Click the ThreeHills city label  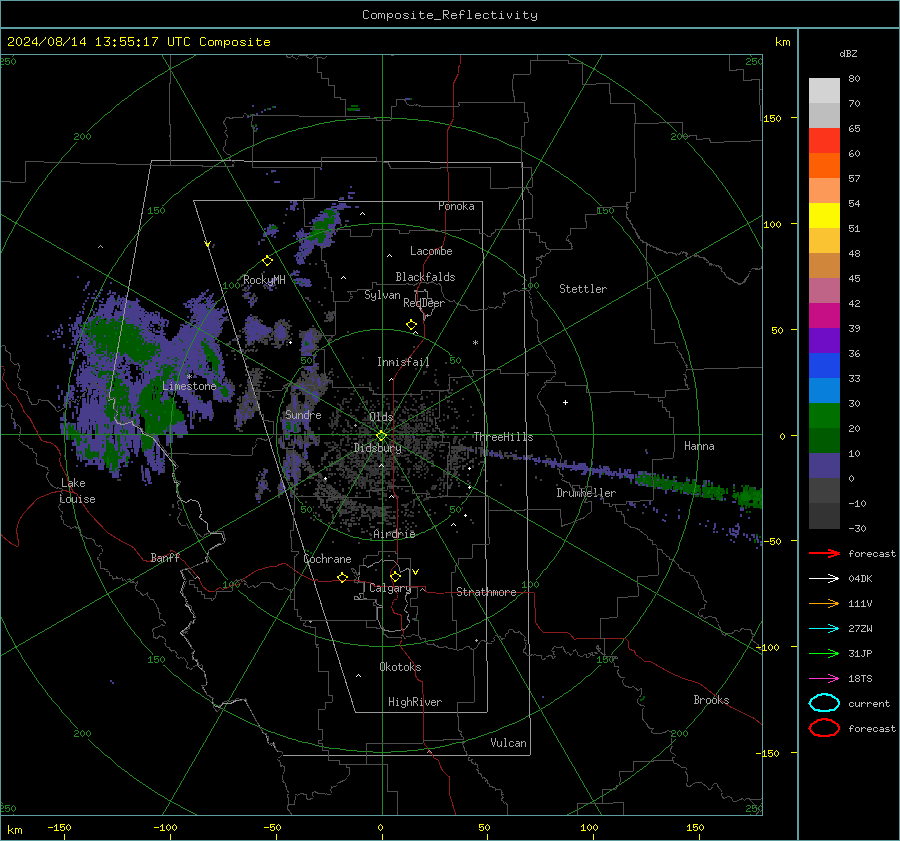503,437
